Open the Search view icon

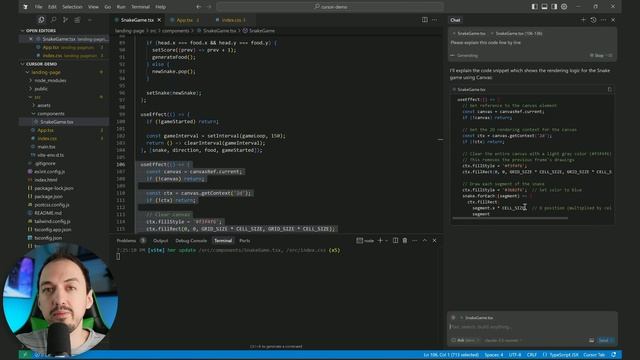pos(53,20)
